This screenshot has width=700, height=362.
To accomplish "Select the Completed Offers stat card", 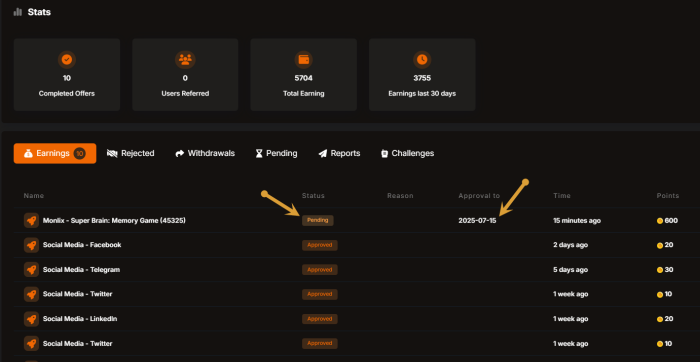I will point(67,75).
